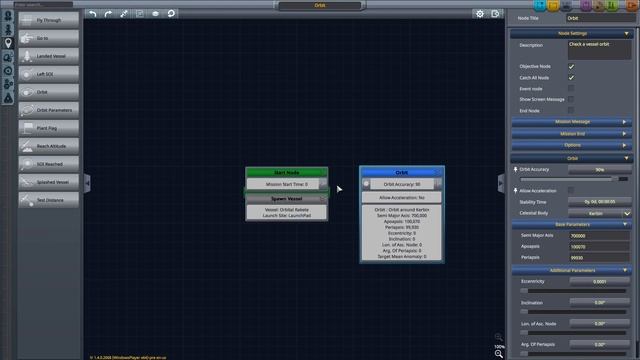Add a Splashed Vessel node
This screenshot has width=640, height=360.
49,182
